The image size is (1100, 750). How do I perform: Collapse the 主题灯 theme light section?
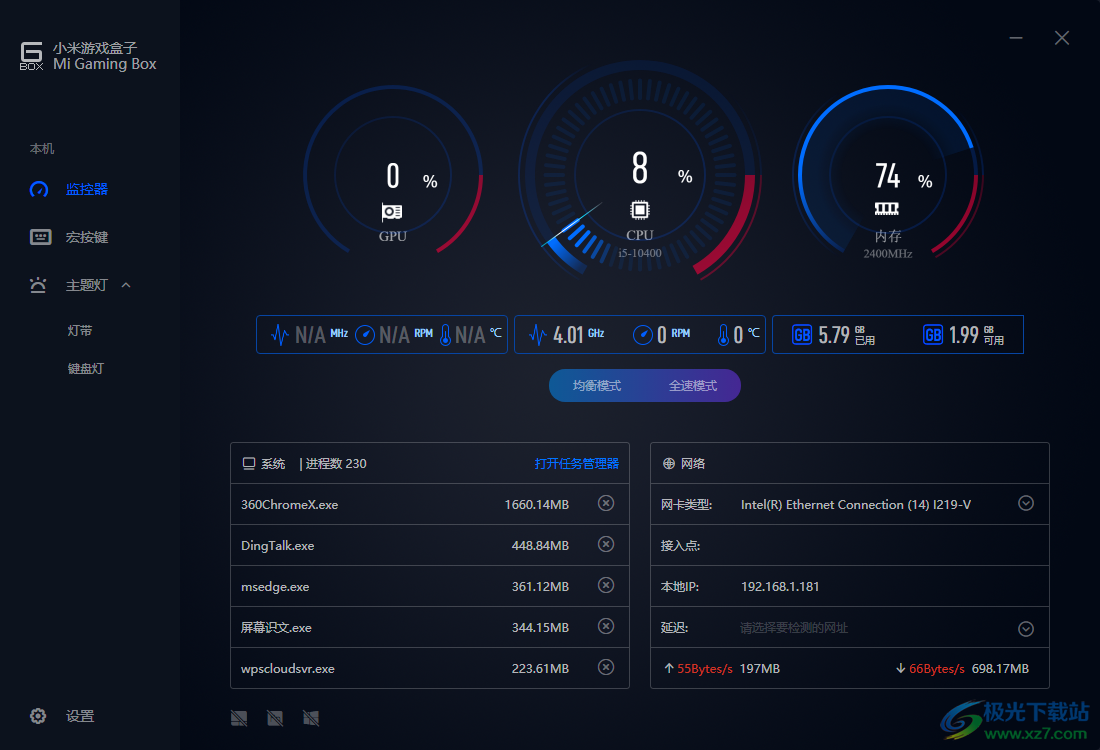126,285
